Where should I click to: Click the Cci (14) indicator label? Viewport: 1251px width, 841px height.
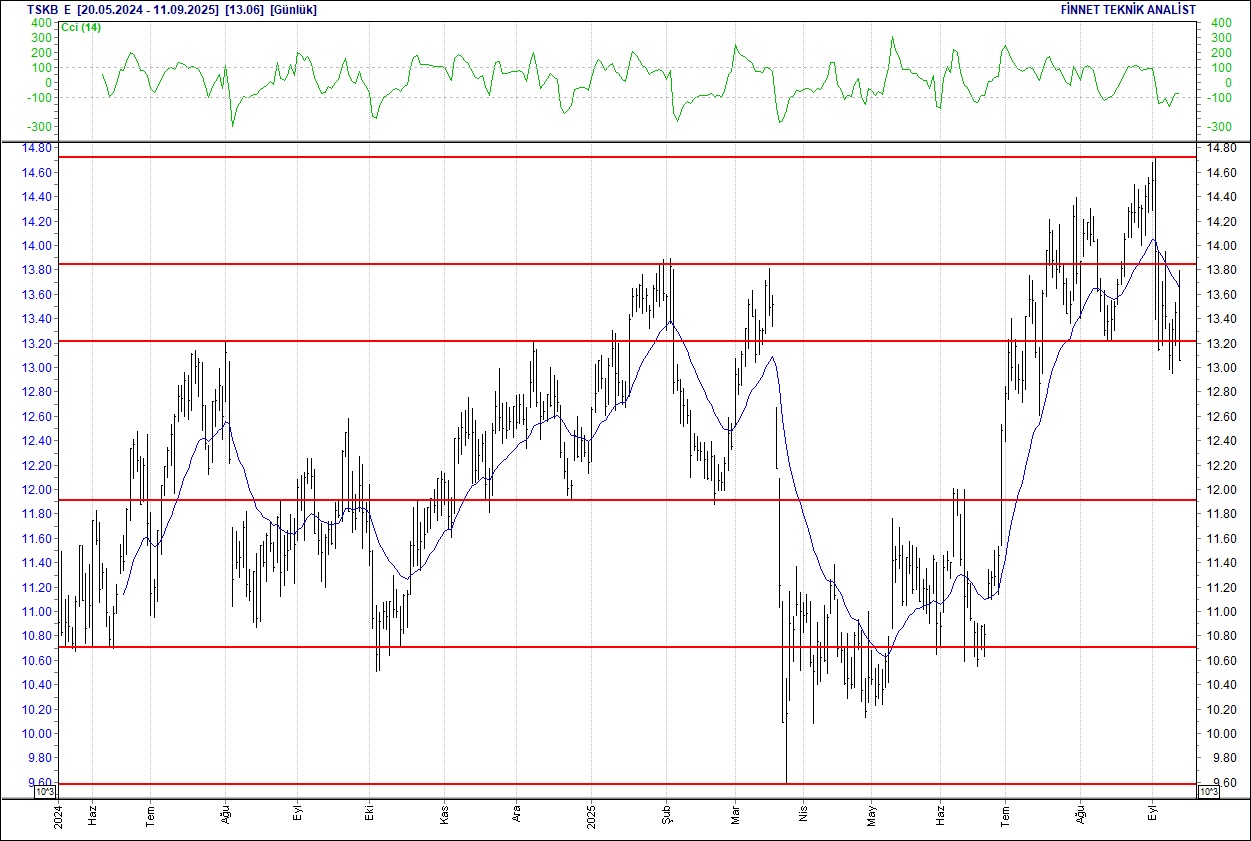[81, 27]
